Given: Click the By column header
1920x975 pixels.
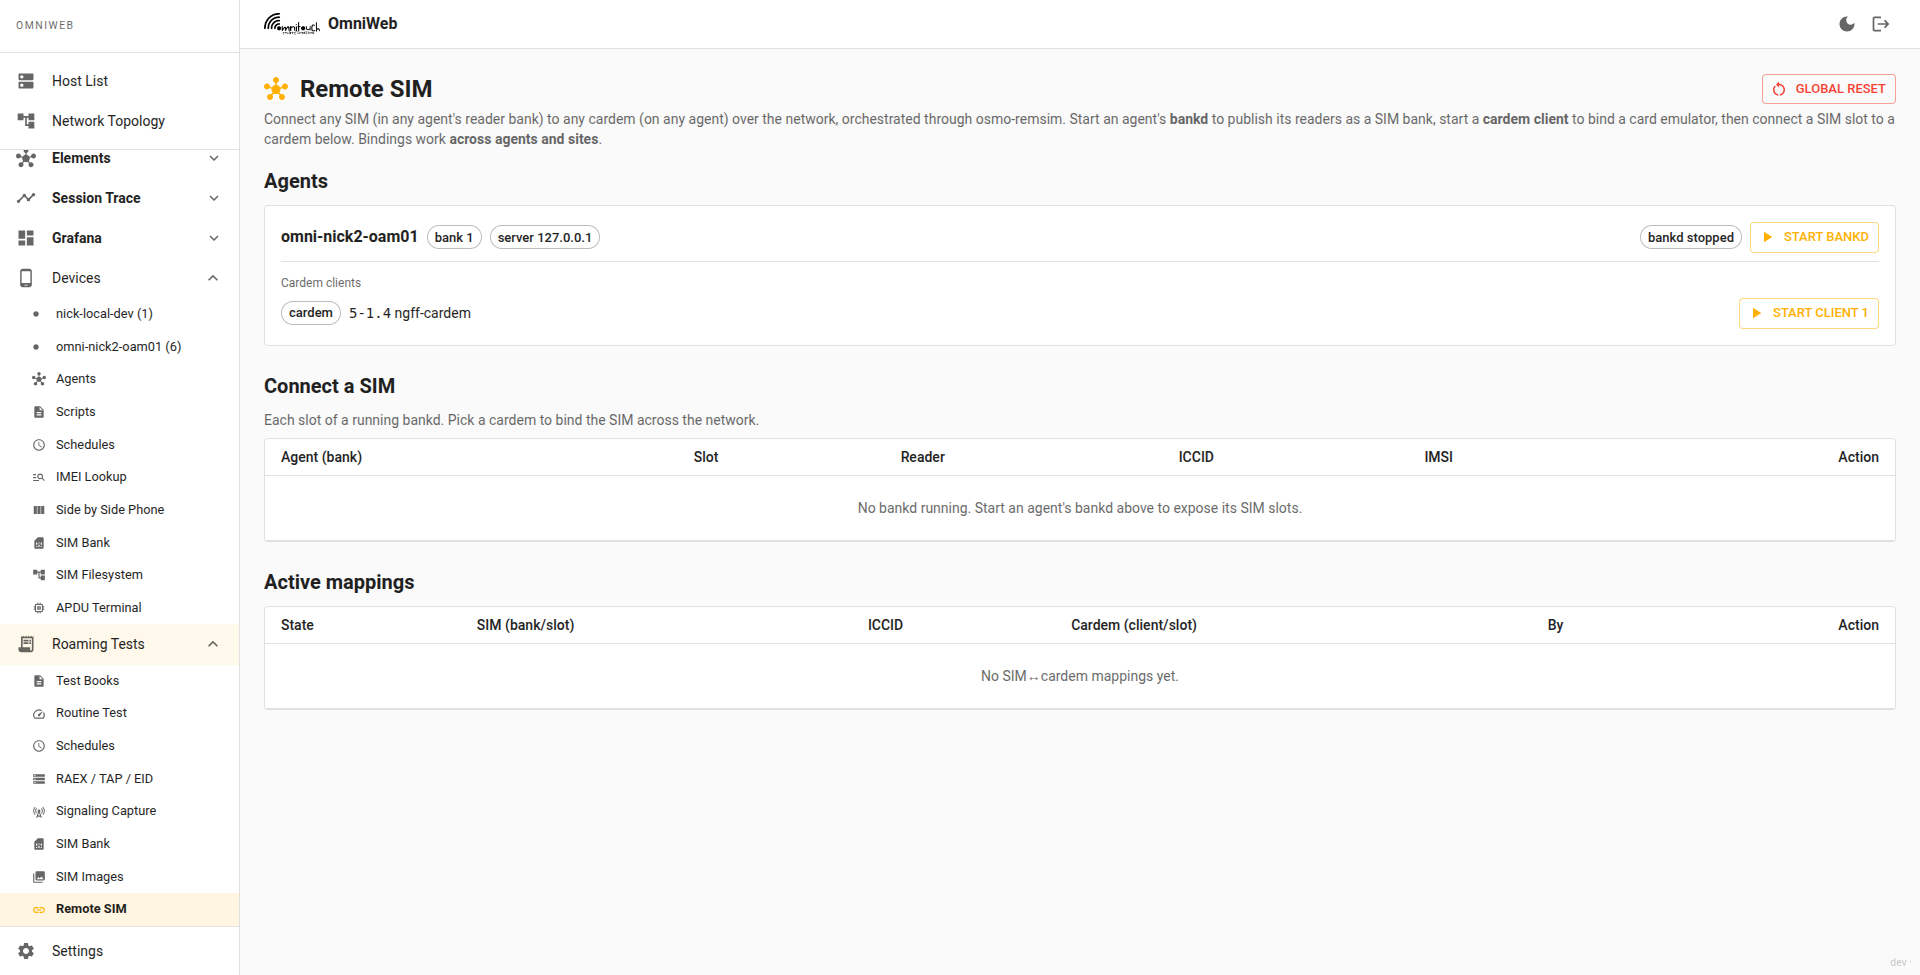Looking at the screenshot, I should (1555, 625).
